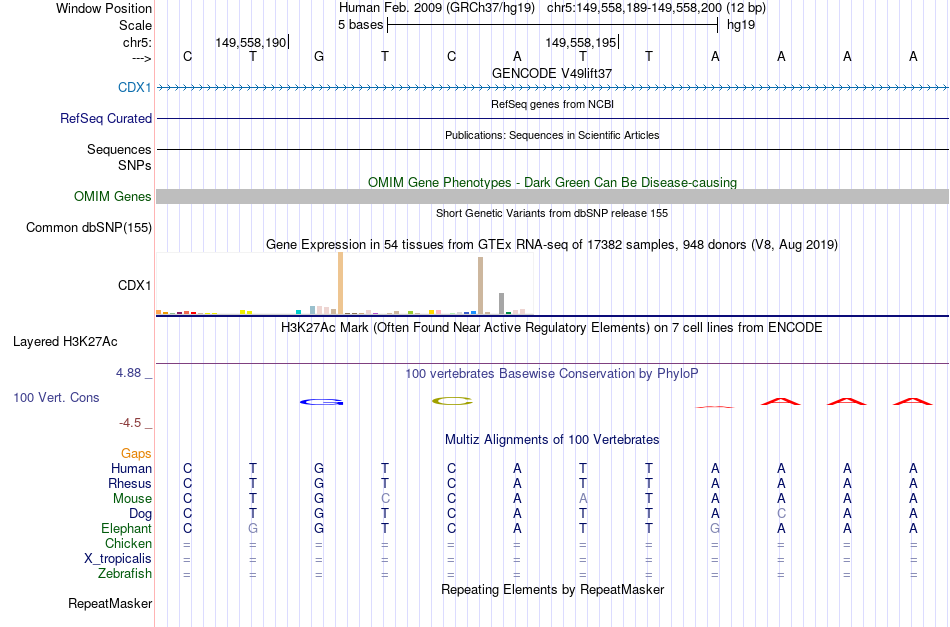Click the tall brown GTEx expression bar
Image resolution: width=950 pixels, height=627 pixels.
tap(480, 285)
